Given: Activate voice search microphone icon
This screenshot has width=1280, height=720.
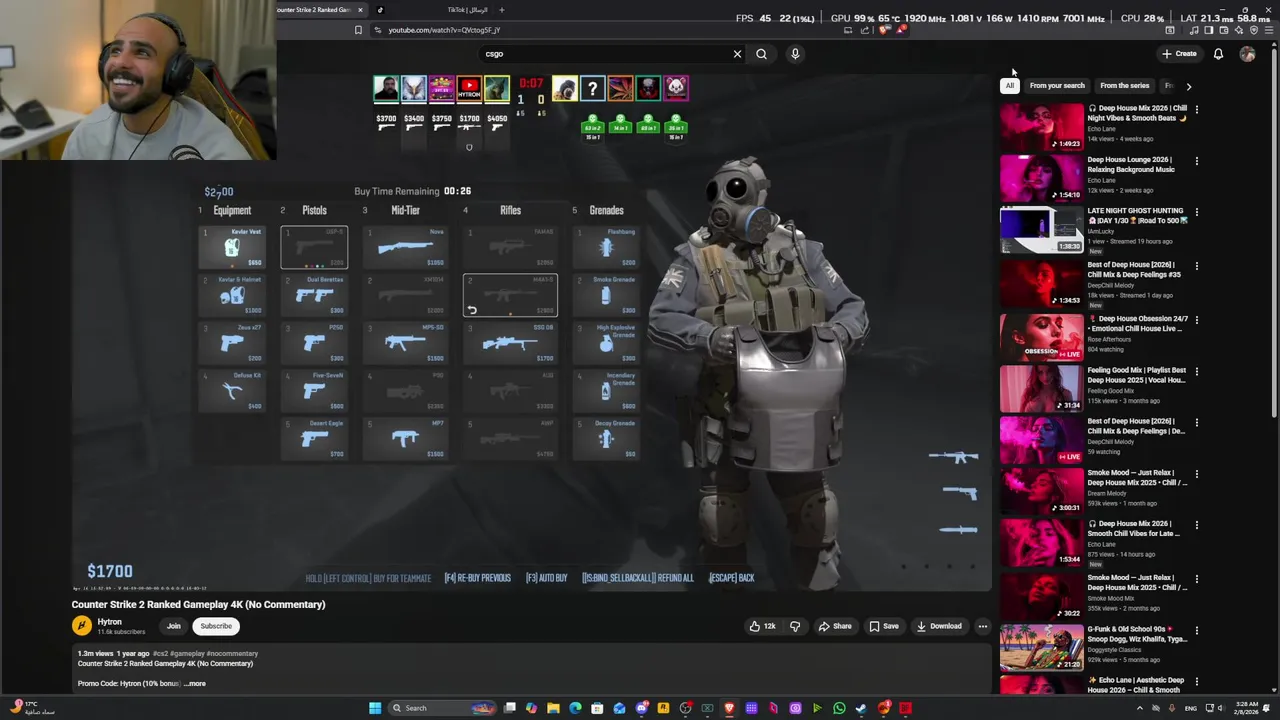Looking at the screenshot, I should (795, 54).
